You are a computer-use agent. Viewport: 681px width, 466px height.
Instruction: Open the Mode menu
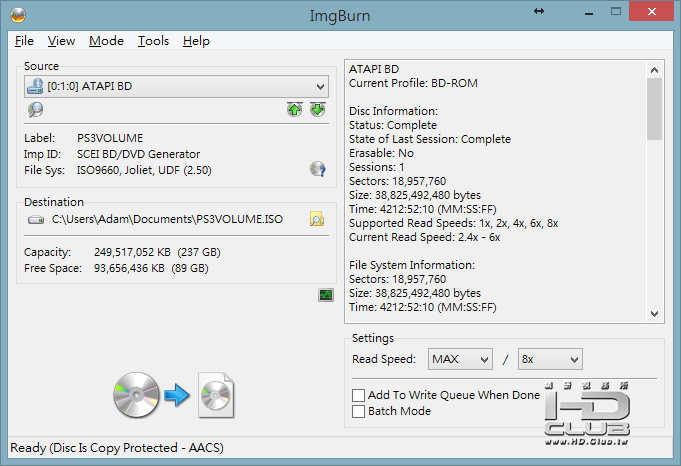tap(106, 41)
